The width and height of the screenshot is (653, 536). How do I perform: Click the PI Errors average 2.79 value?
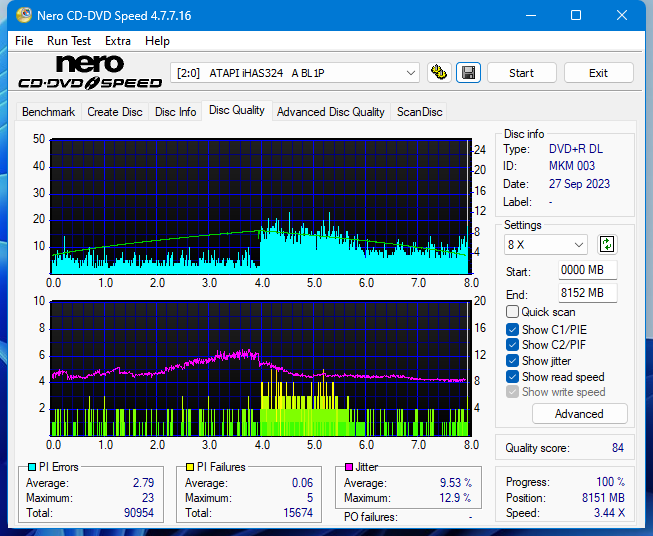(144, 483)
